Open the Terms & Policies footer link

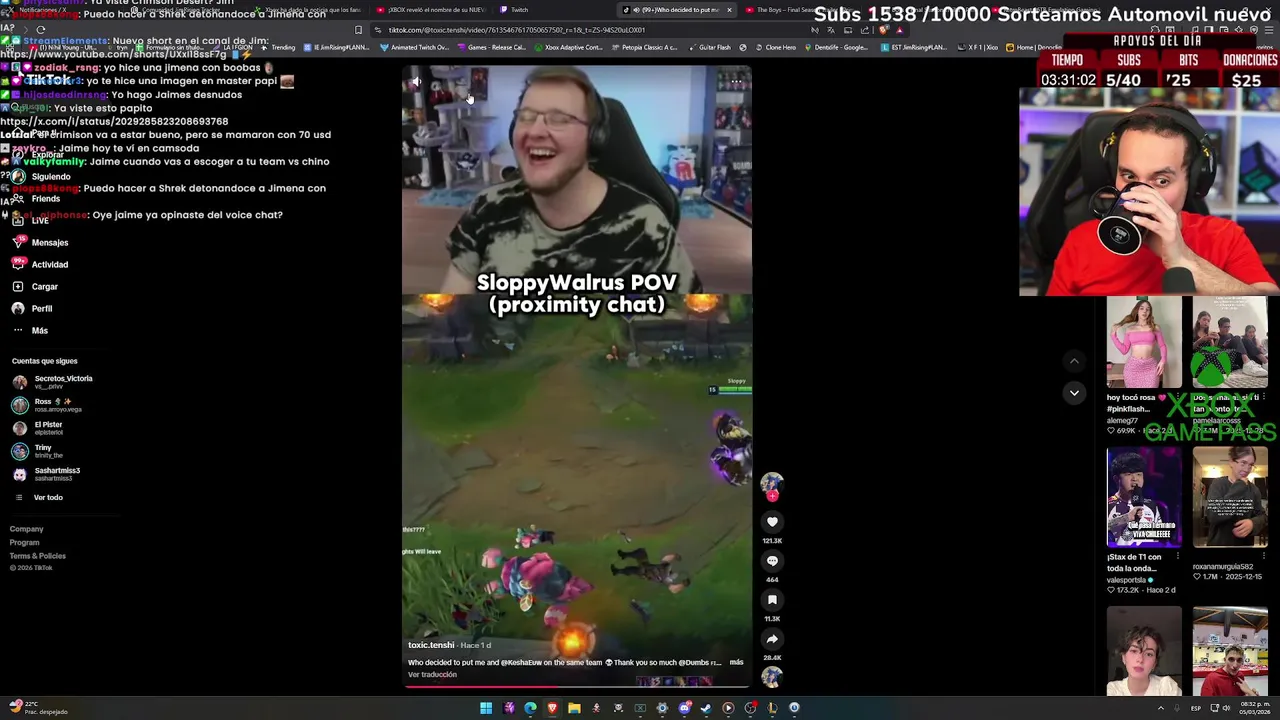point(38,555)
